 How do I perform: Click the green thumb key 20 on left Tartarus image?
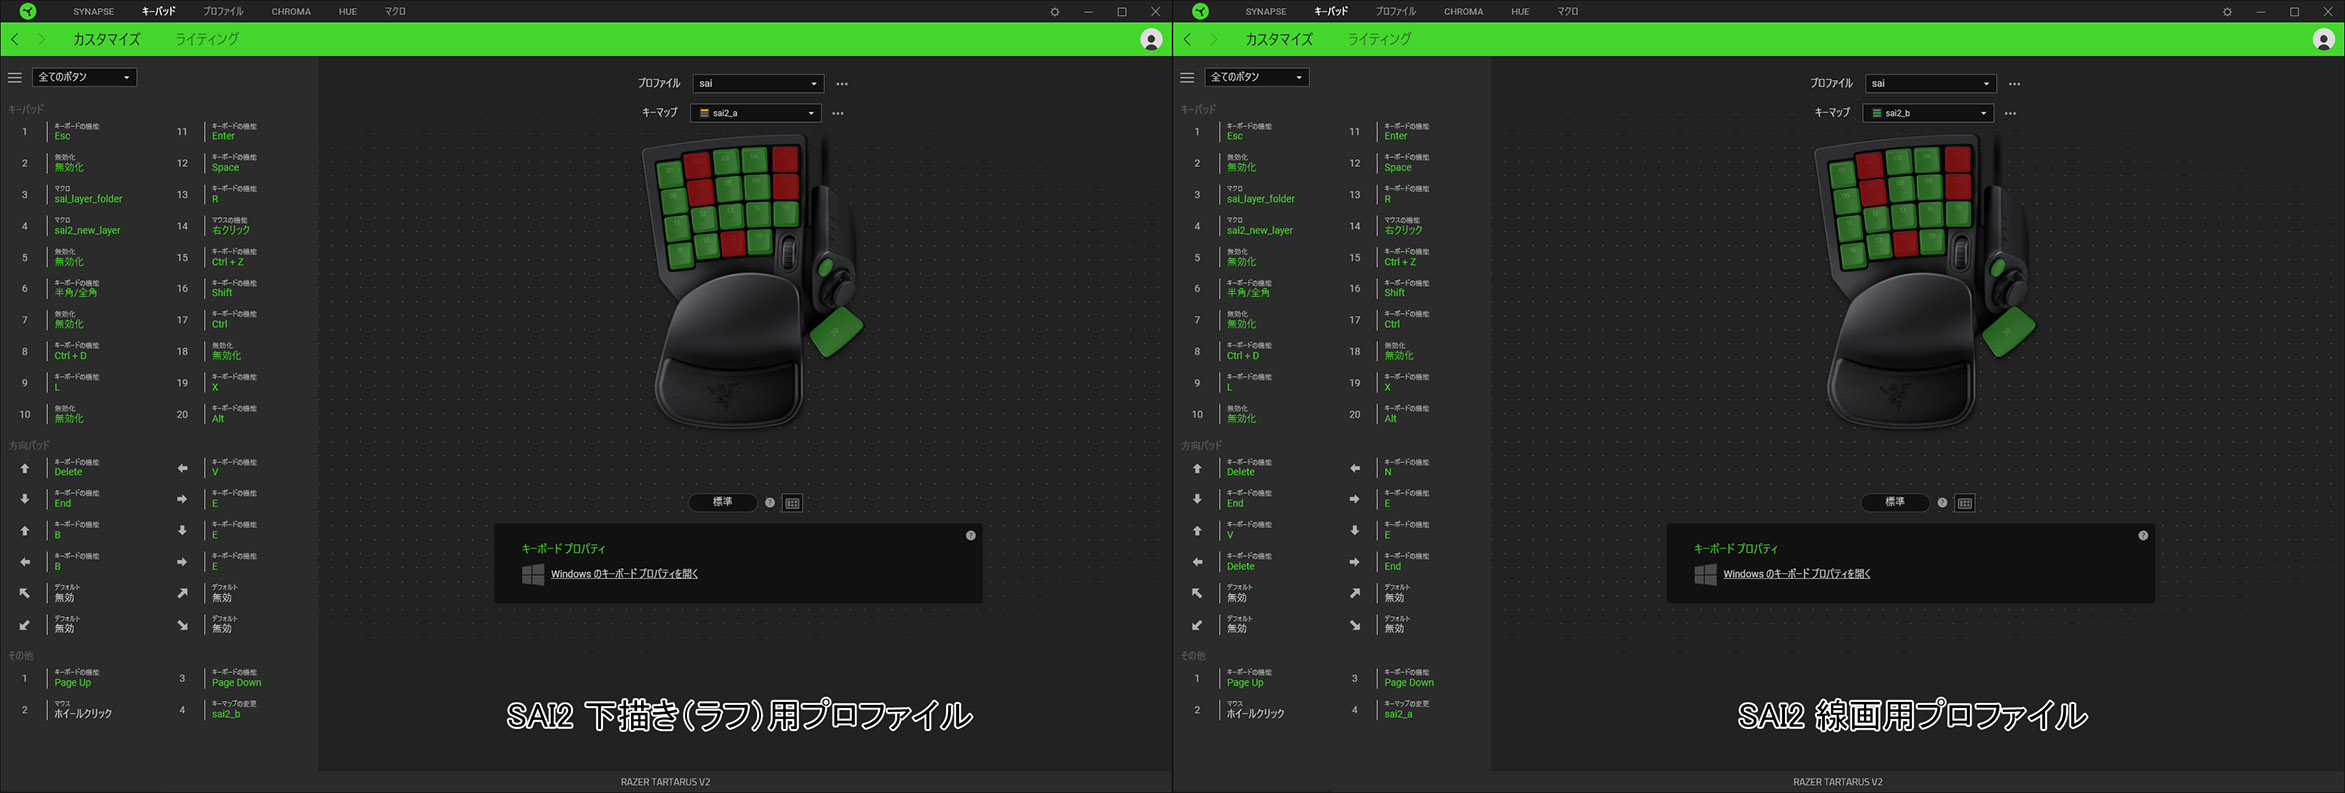[x=836, y=332]
